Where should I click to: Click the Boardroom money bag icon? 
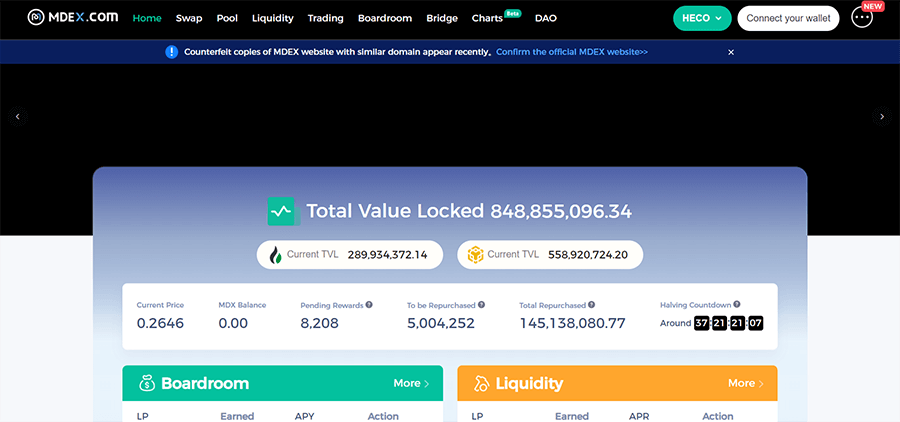[x=148, y=384]
